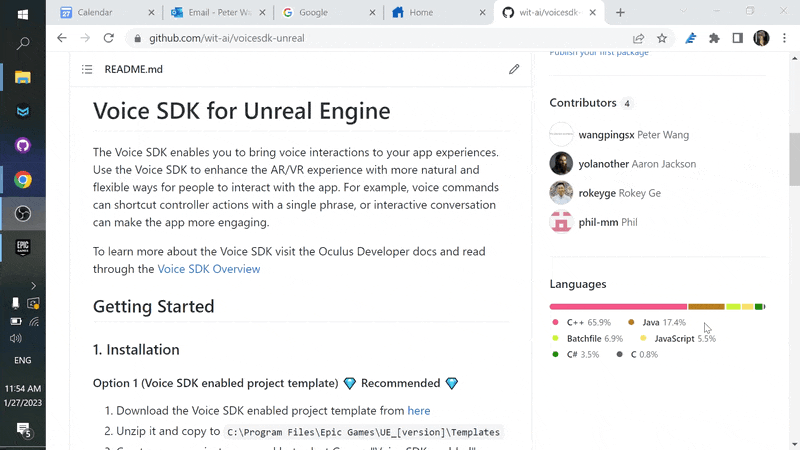Open OBS Studio from the taskbar
Screen dimensions: 800x450
[22, 213]
